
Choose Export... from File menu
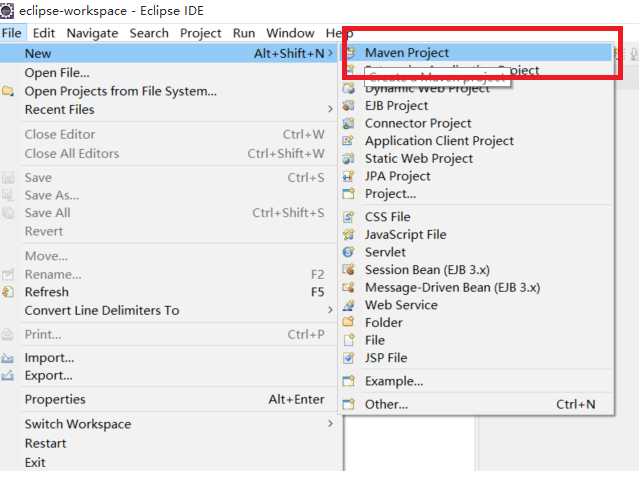click(x=169, y=375)
